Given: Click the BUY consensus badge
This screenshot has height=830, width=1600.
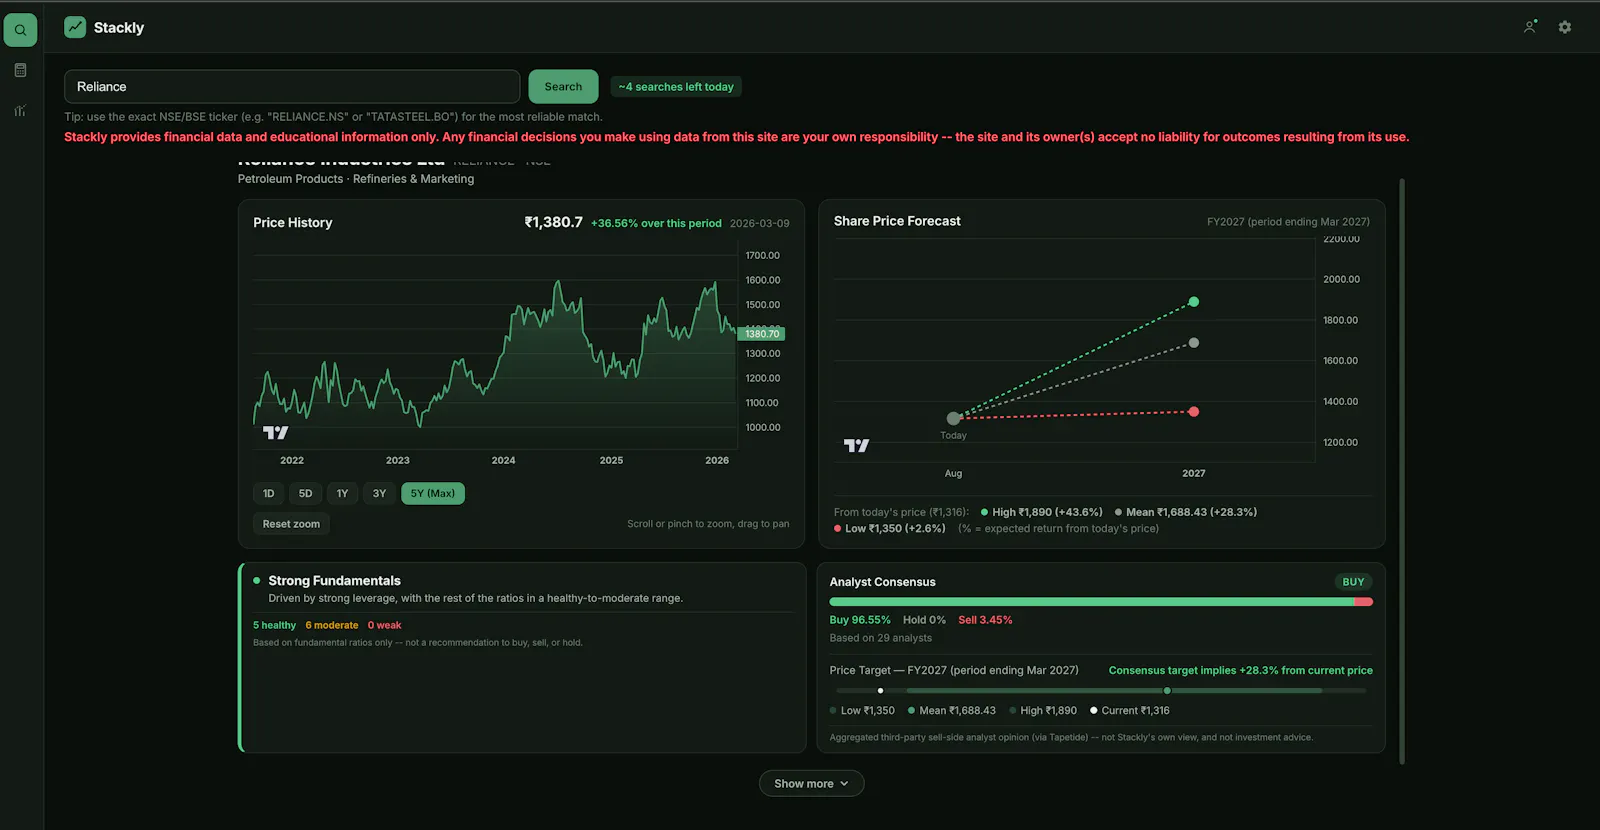Looking at the screenshot, I should pyautogui.click(x=1353, y=582).
